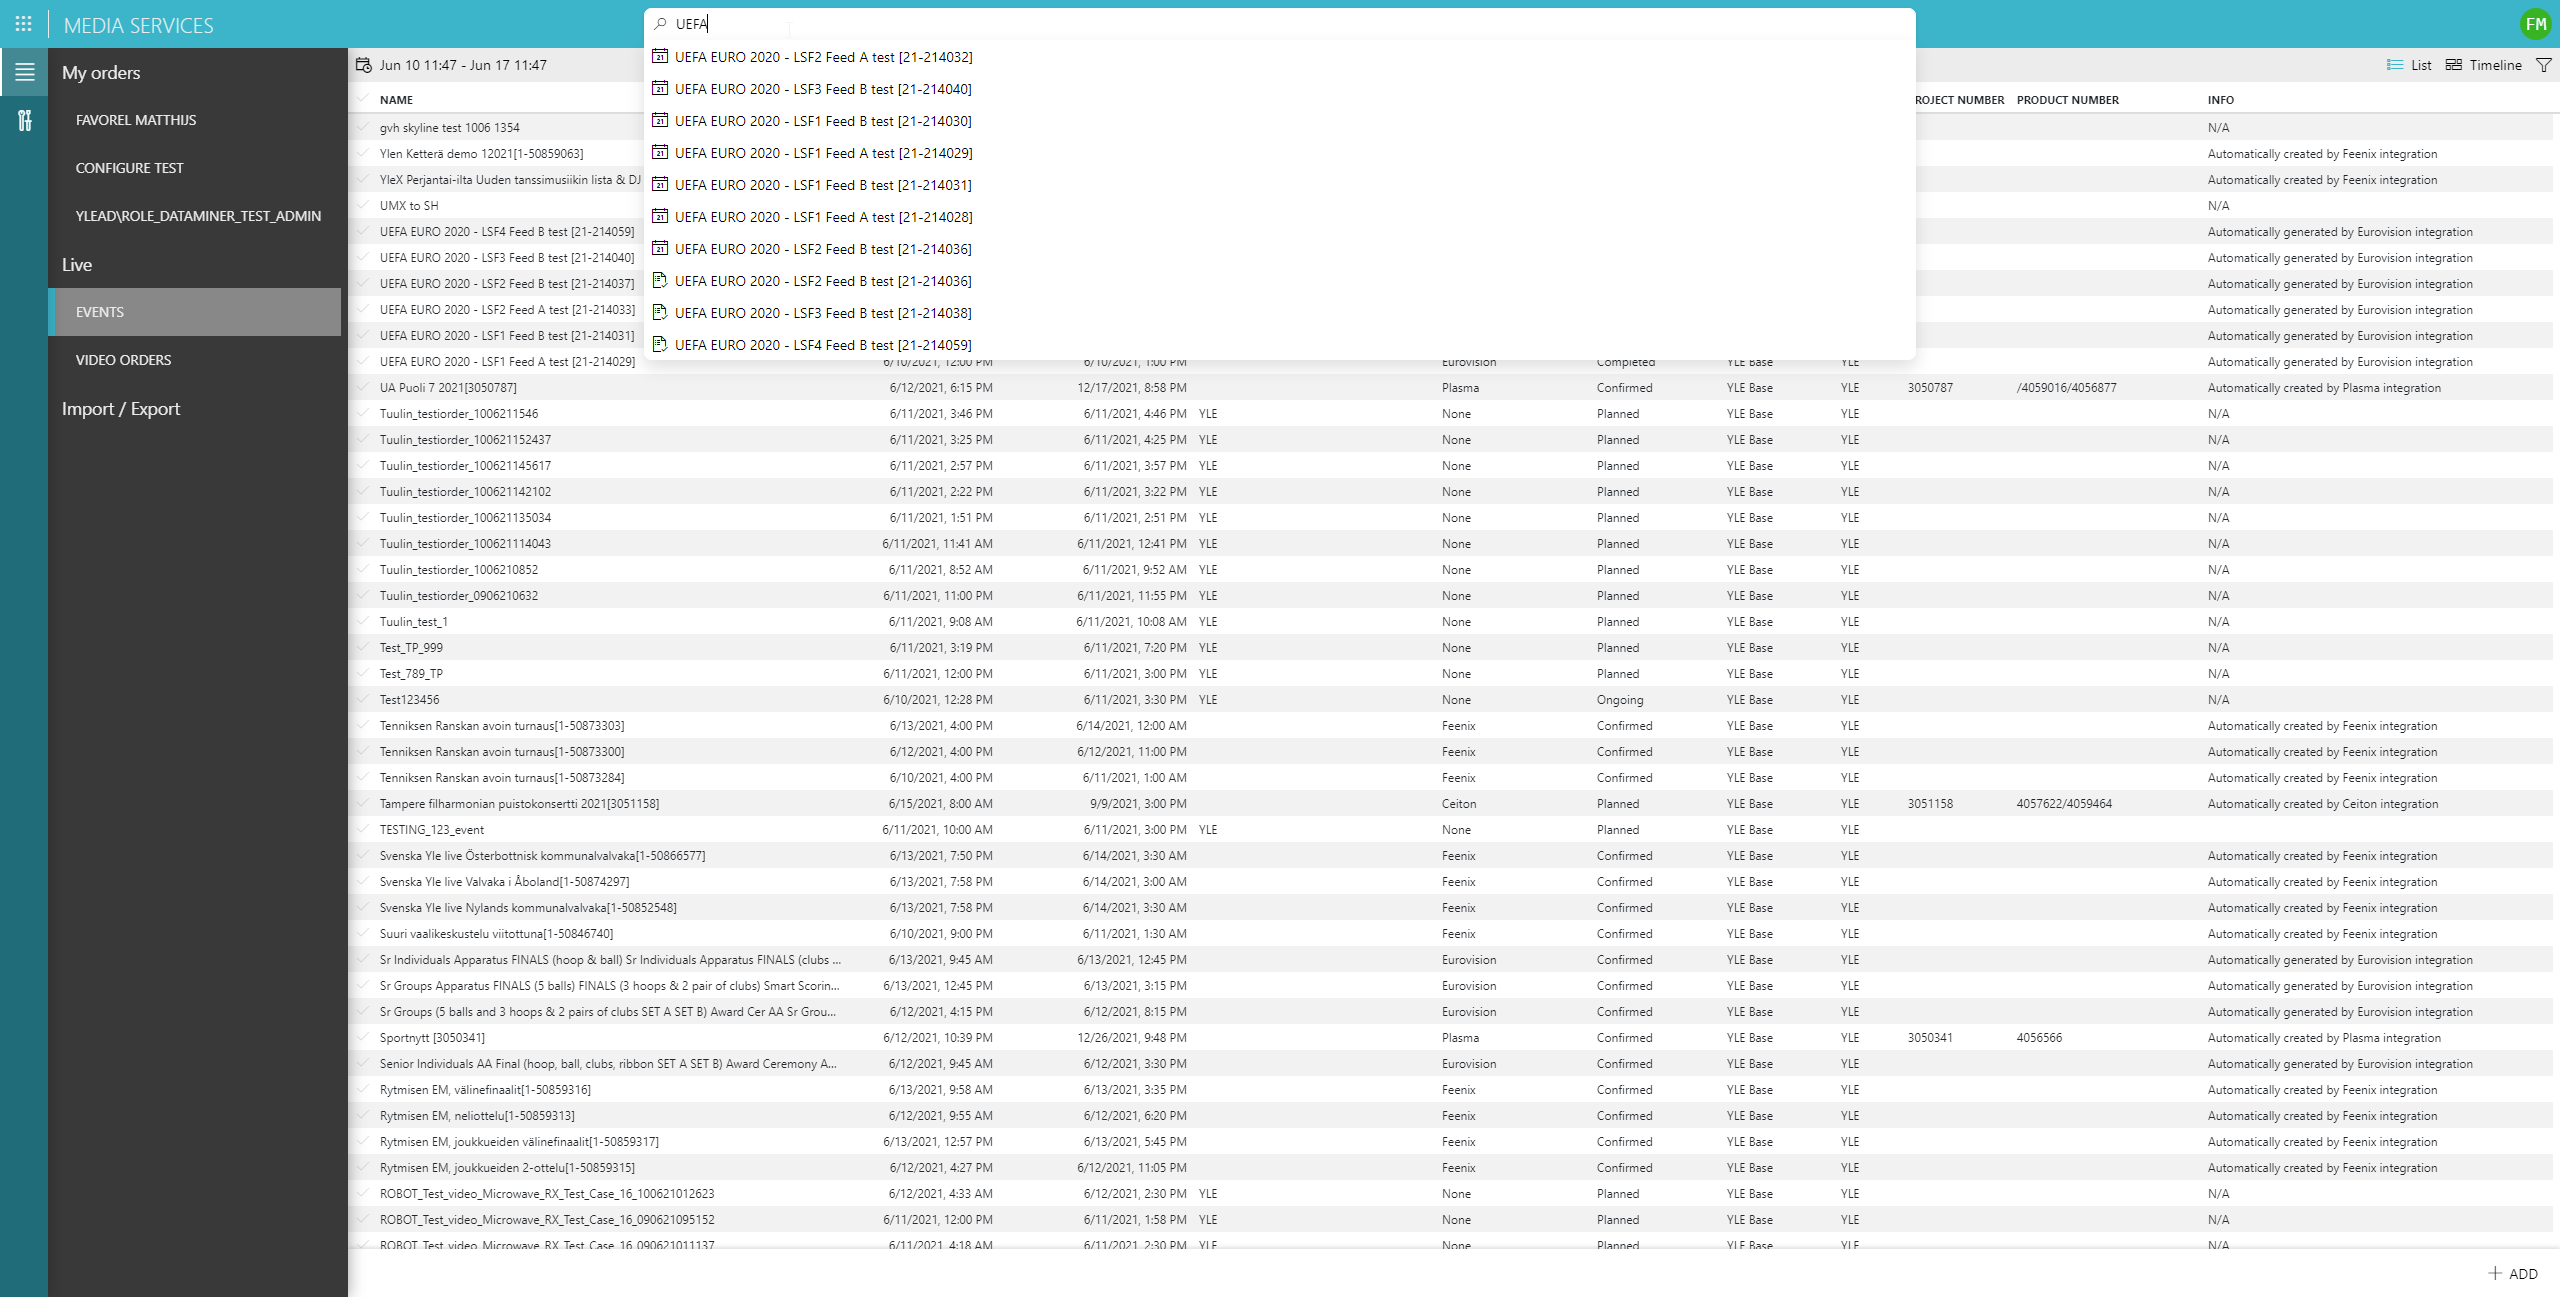Screen dimensions: 2560x1297
Task: Toggle checkmark on UMX to SH row
Action: coord(364,205)
